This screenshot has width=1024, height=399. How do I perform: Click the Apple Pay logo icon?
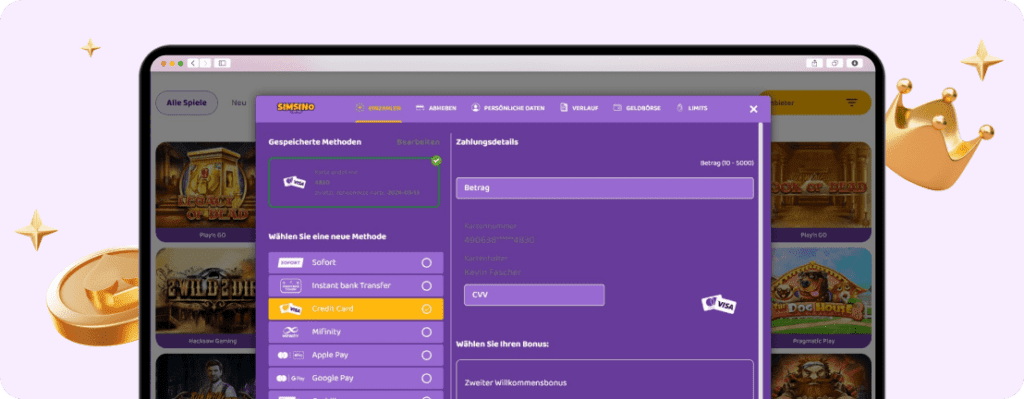click(x=290, y=355)
